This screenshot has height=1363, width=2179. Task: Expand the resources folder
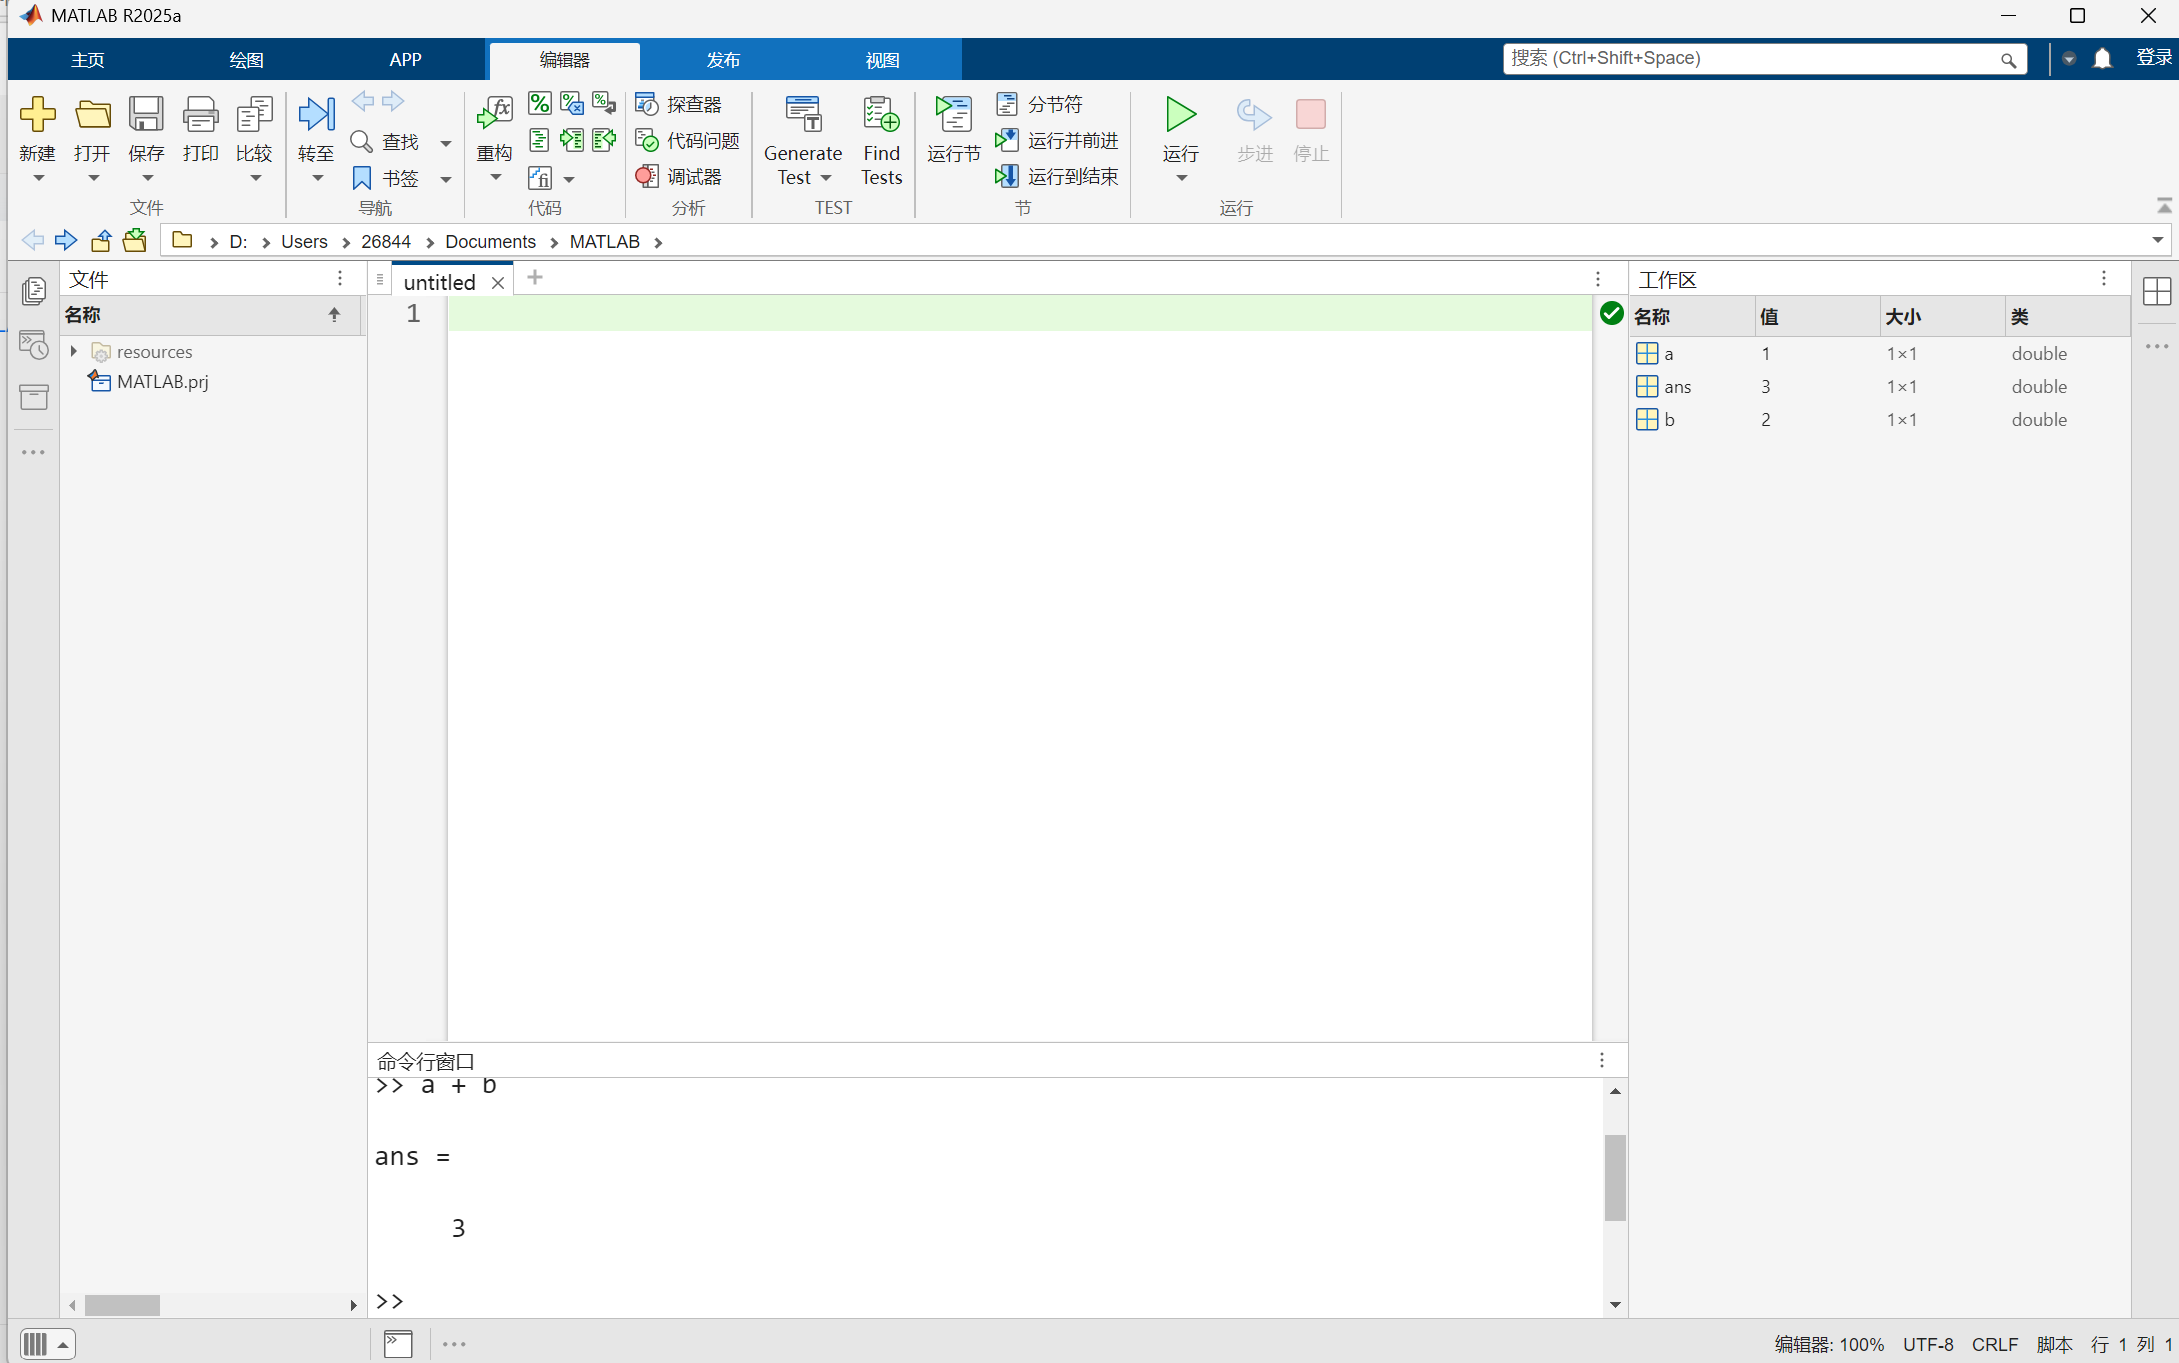pyautogui.click(x=74, y=351)
